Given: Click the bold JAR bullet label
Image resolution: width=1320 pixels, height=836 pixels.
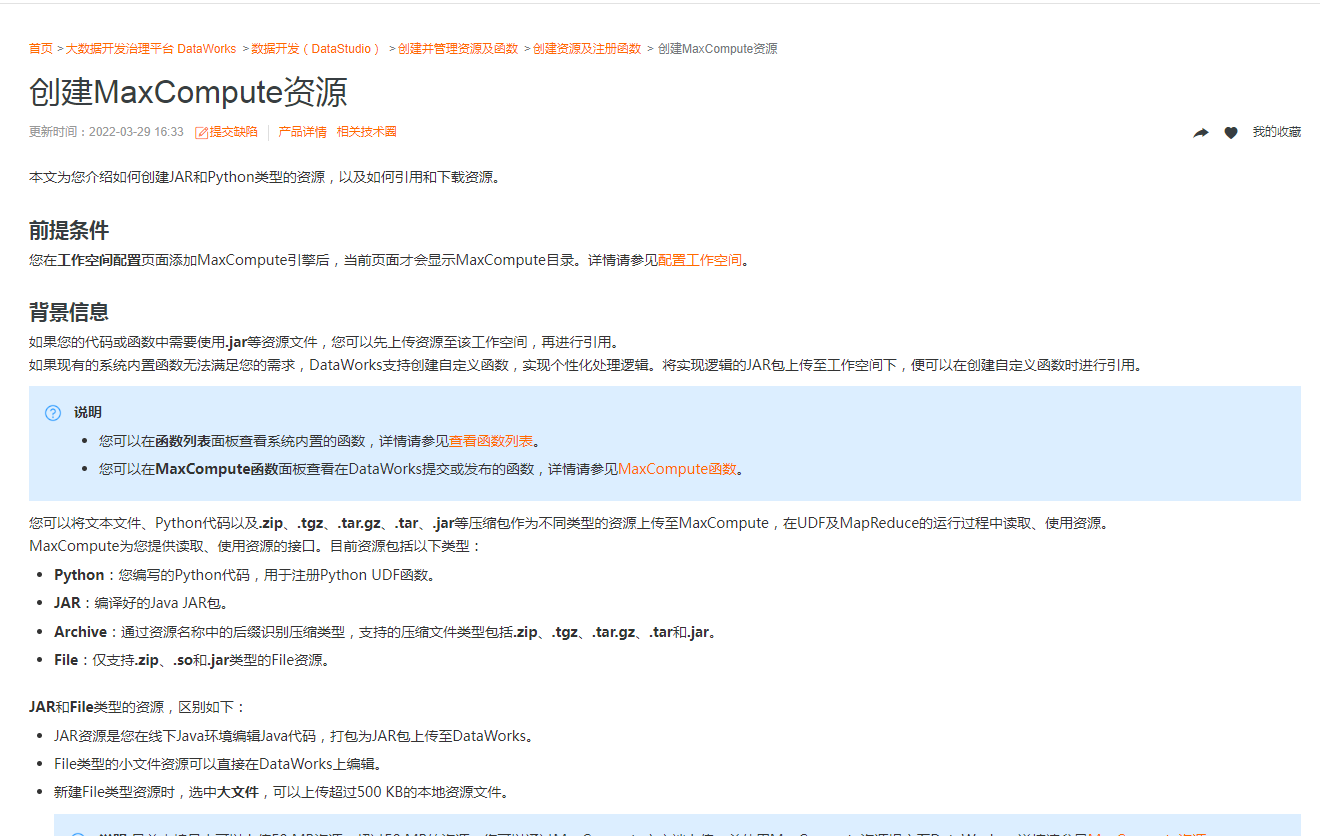Looking at the screenshot, I should tap(68, 603).
